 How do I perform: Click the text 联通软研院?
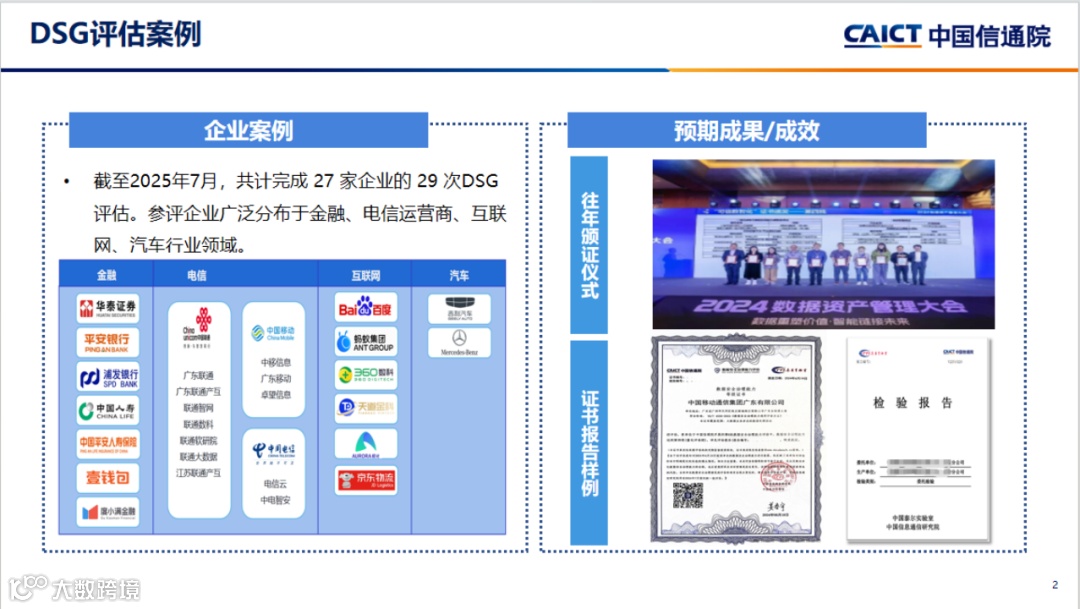pyautogui.click(x=198, y=440)
